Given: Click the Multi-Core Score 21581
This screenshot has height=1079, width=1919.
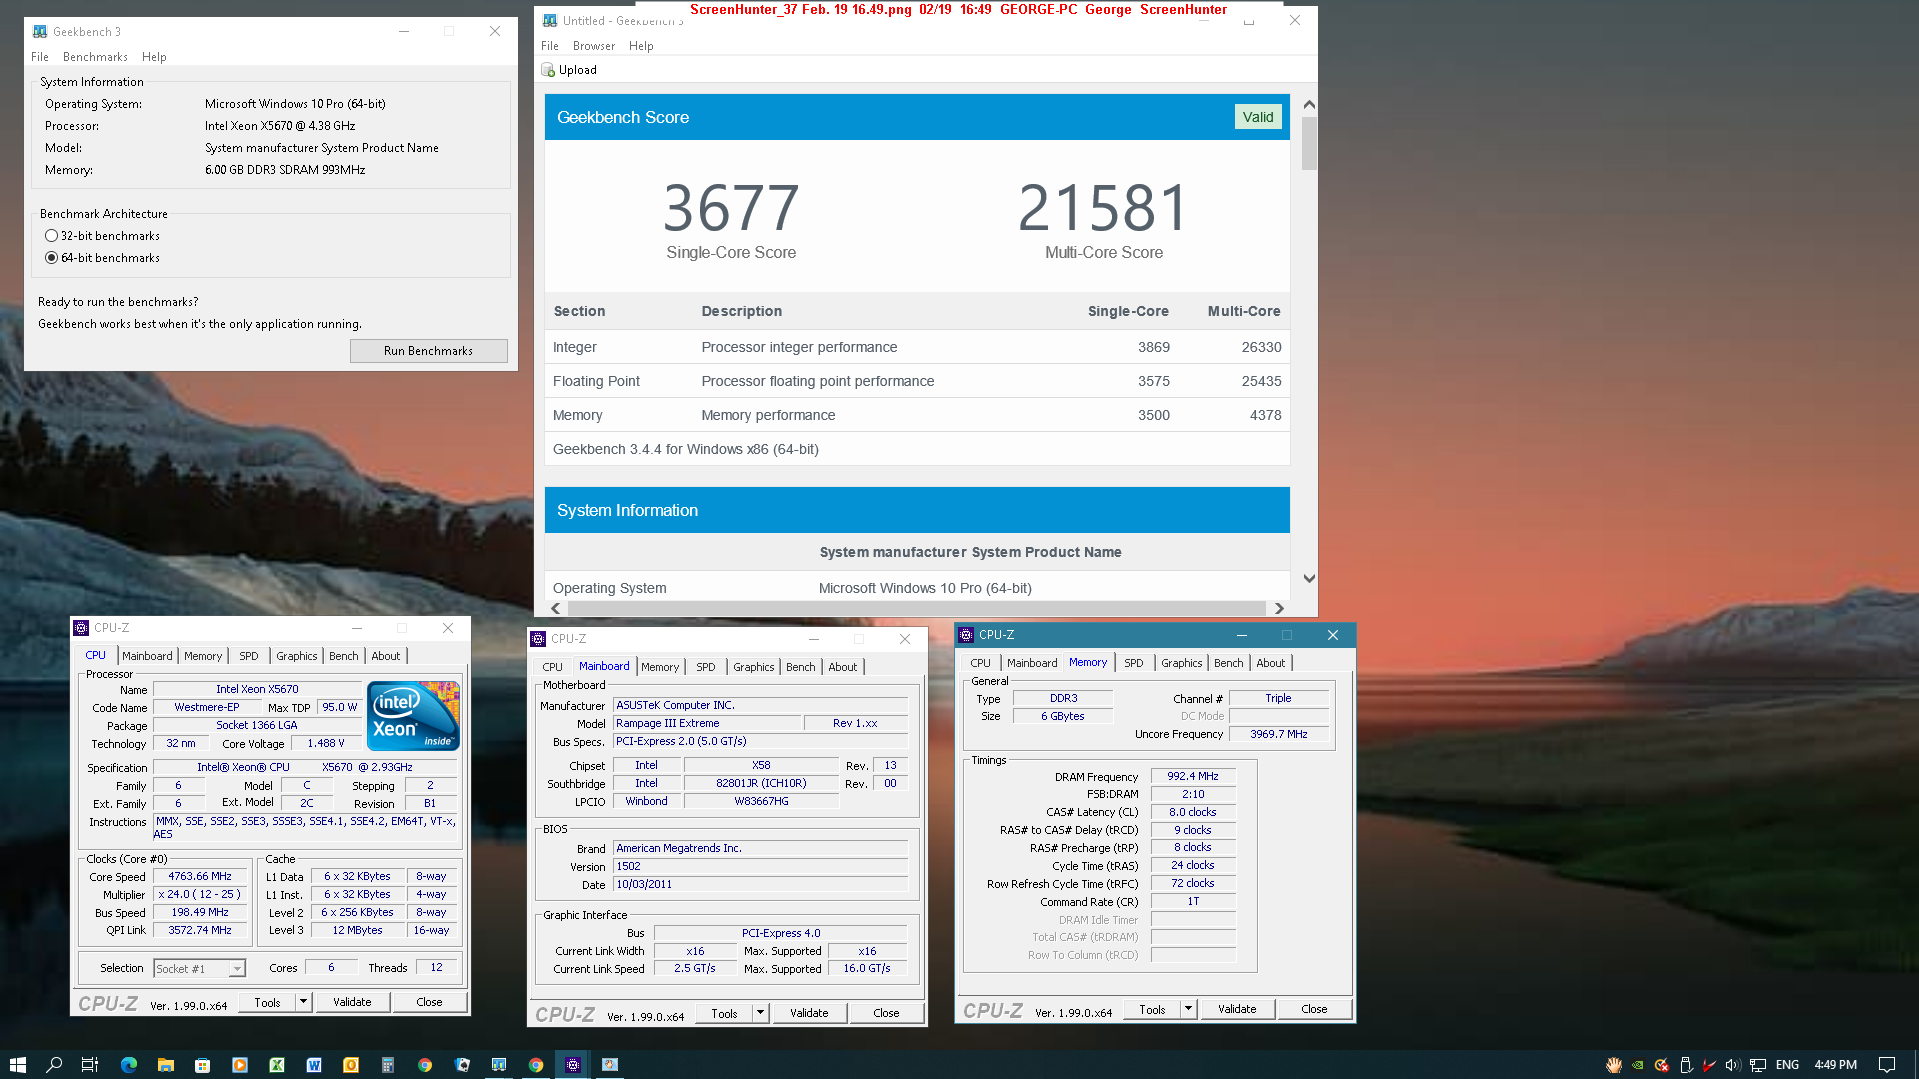Looking at the screenshot, I should pyautogui.click(x=1103, y=208).
